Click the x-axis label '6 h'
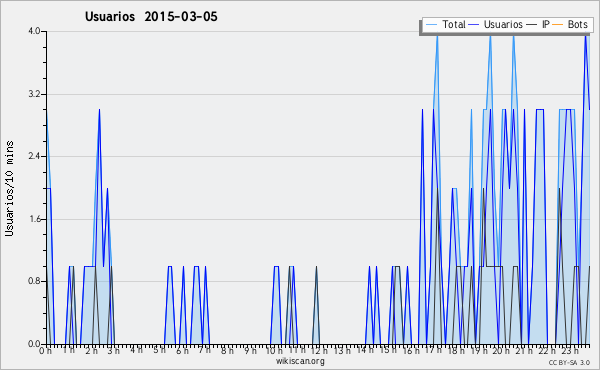Screen dimensions: 600x370 click(x=182, y=350)
